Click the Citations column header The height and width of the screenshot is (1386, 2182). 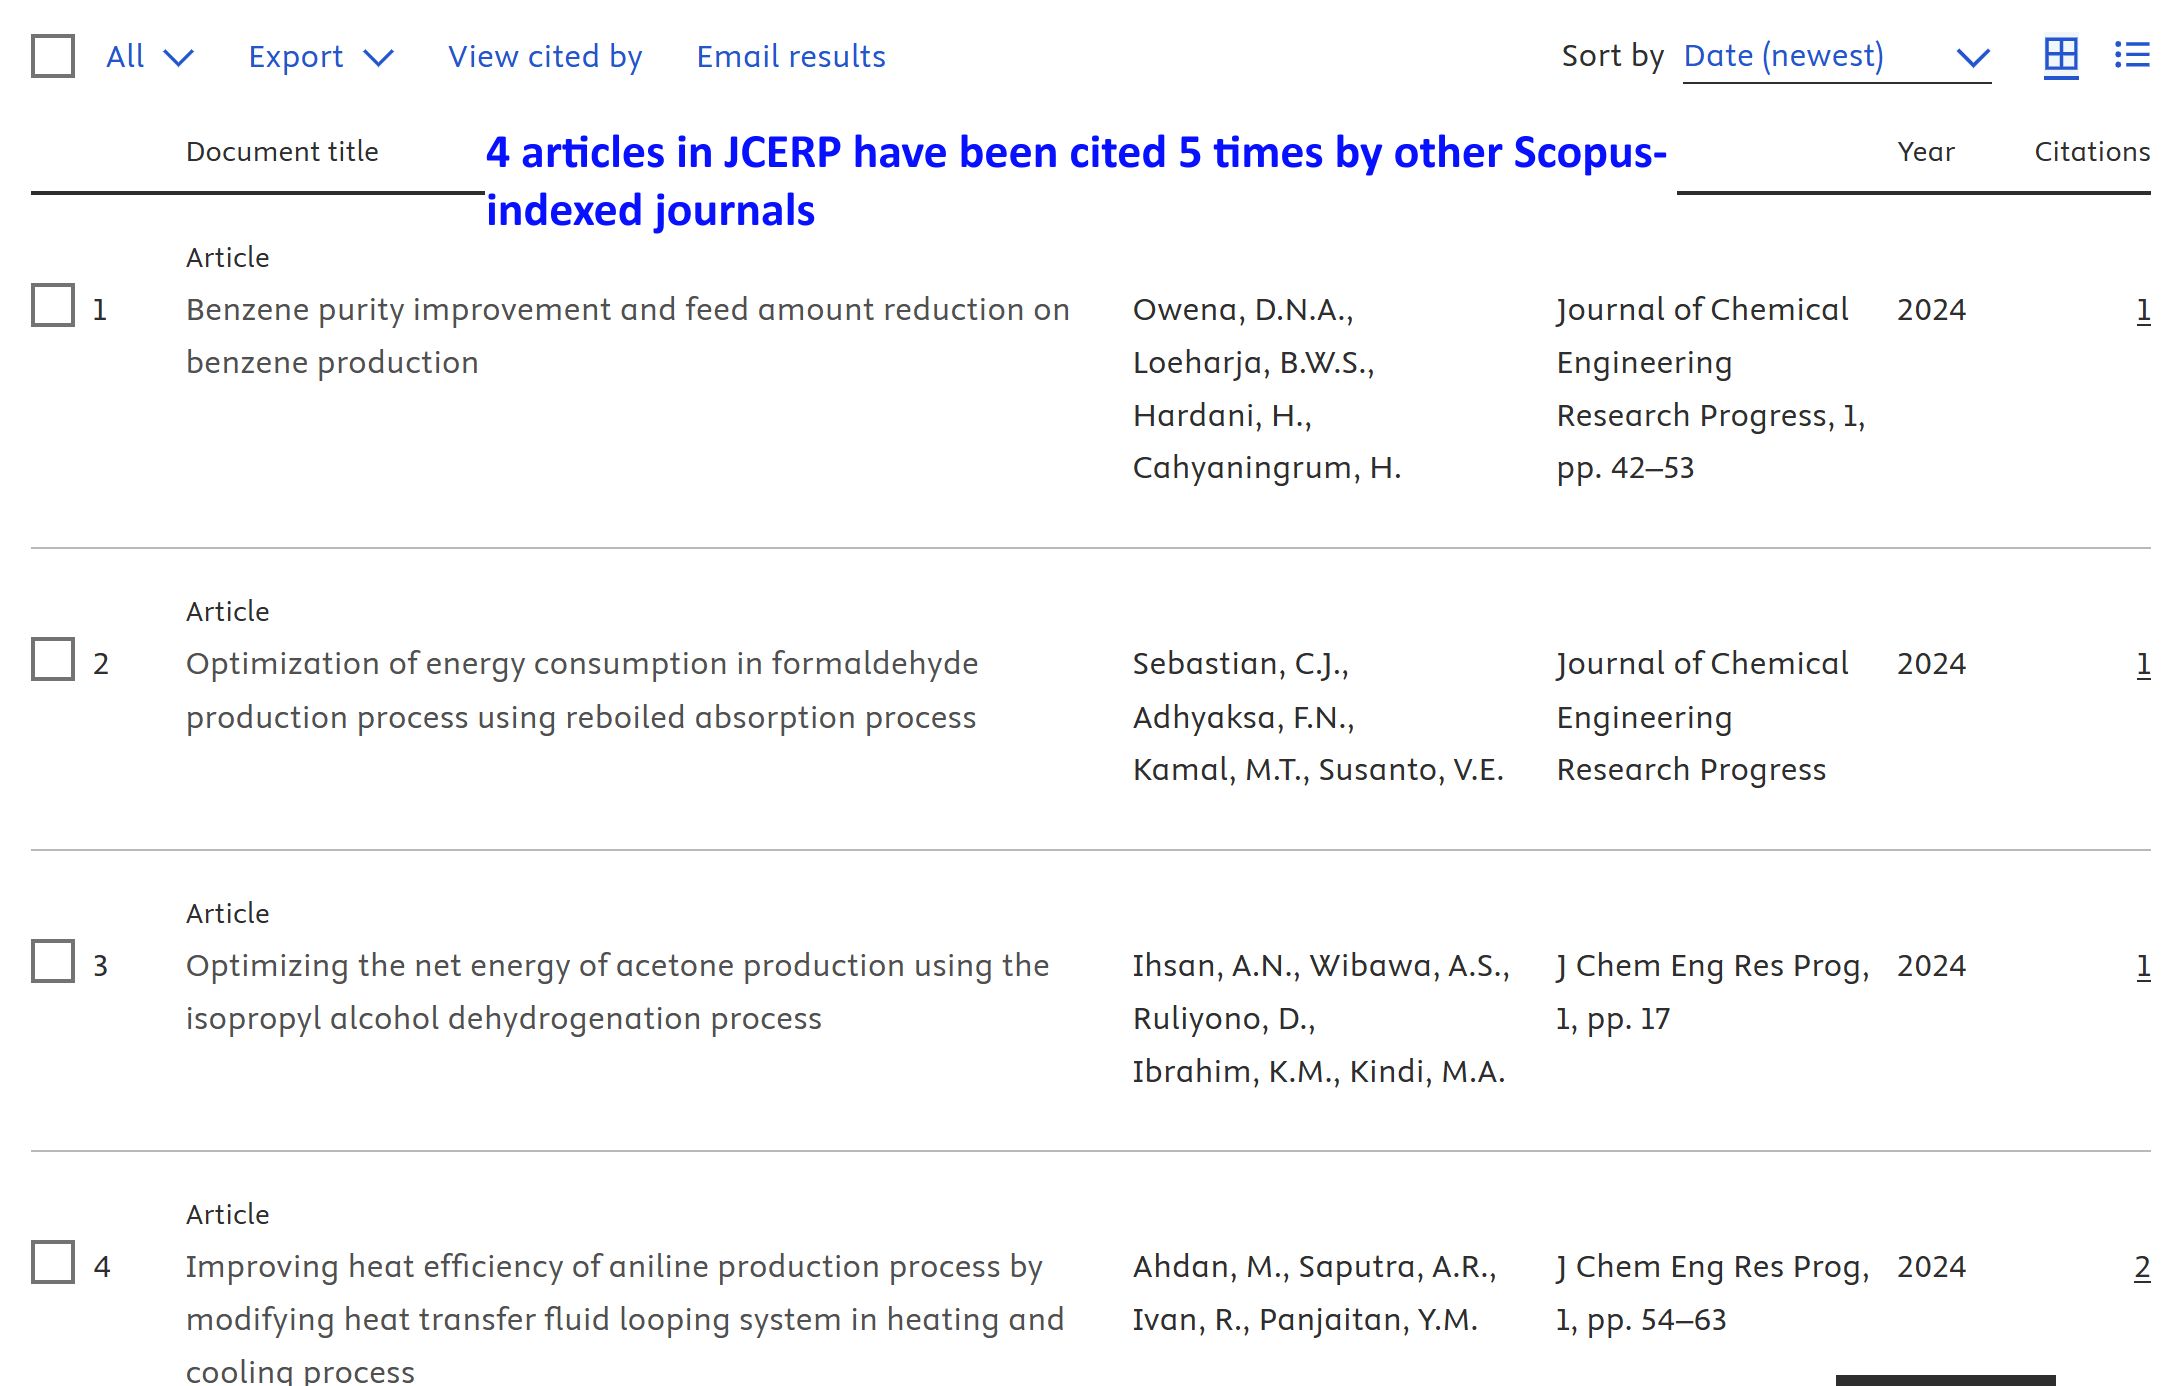(x=2092, y=152)
